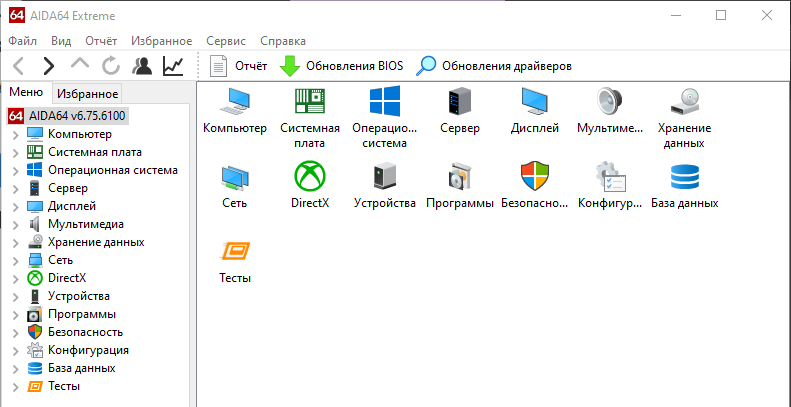Image resolution: width=791 pixels, height=407 pixels.
Task: Go back with the left arrow button
Action: (x=19, y=66)
